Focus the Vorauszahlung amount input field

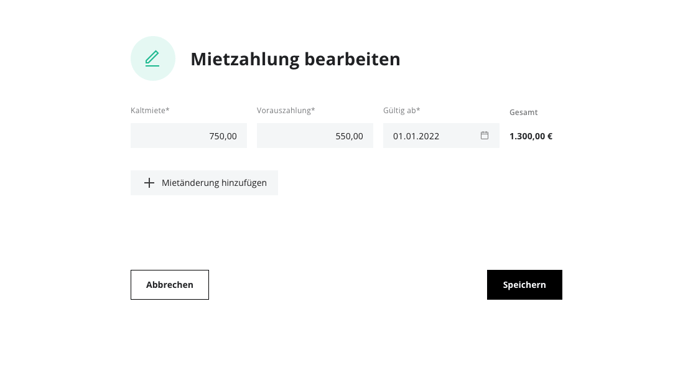(315, 136)
